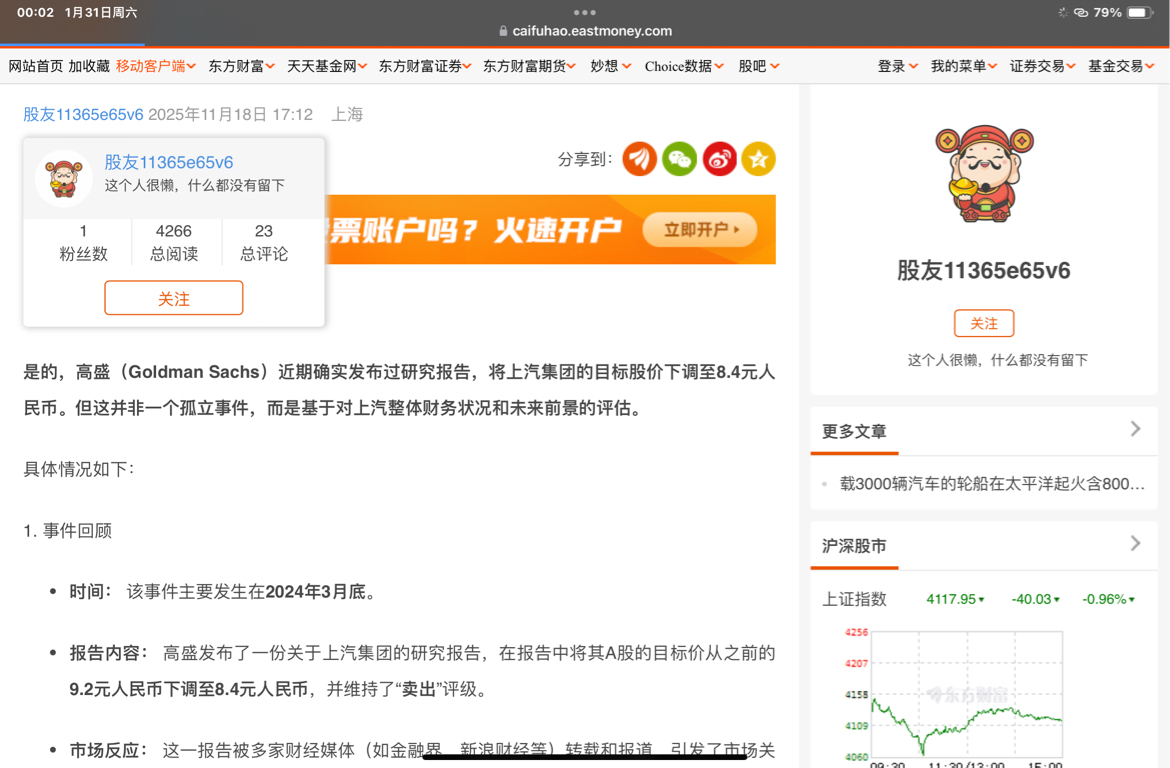
Task: Expand 天天基金网 dropdown menu
Action: [x=327, y=66]
